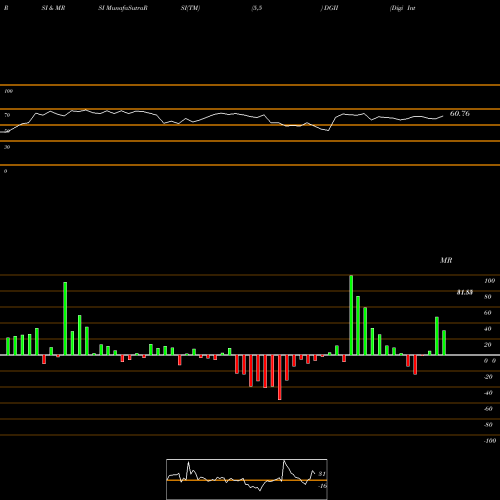
Task: Click the -60 label on MR axis
Action: click(x=488, y=409)
